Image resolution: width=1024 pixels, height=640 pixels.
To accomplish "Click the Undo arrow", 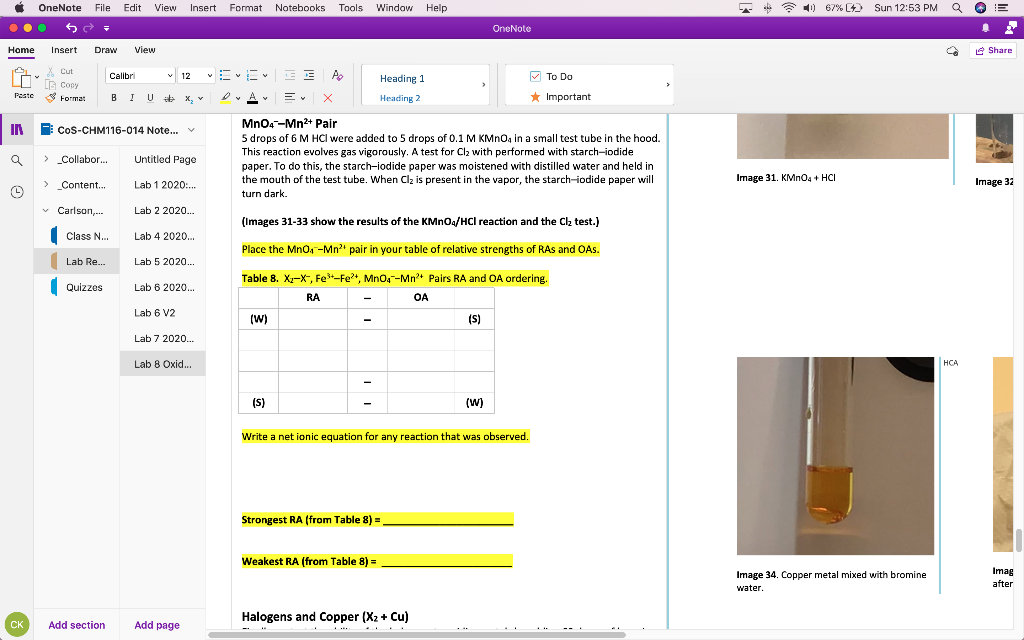I will (71, 27).
